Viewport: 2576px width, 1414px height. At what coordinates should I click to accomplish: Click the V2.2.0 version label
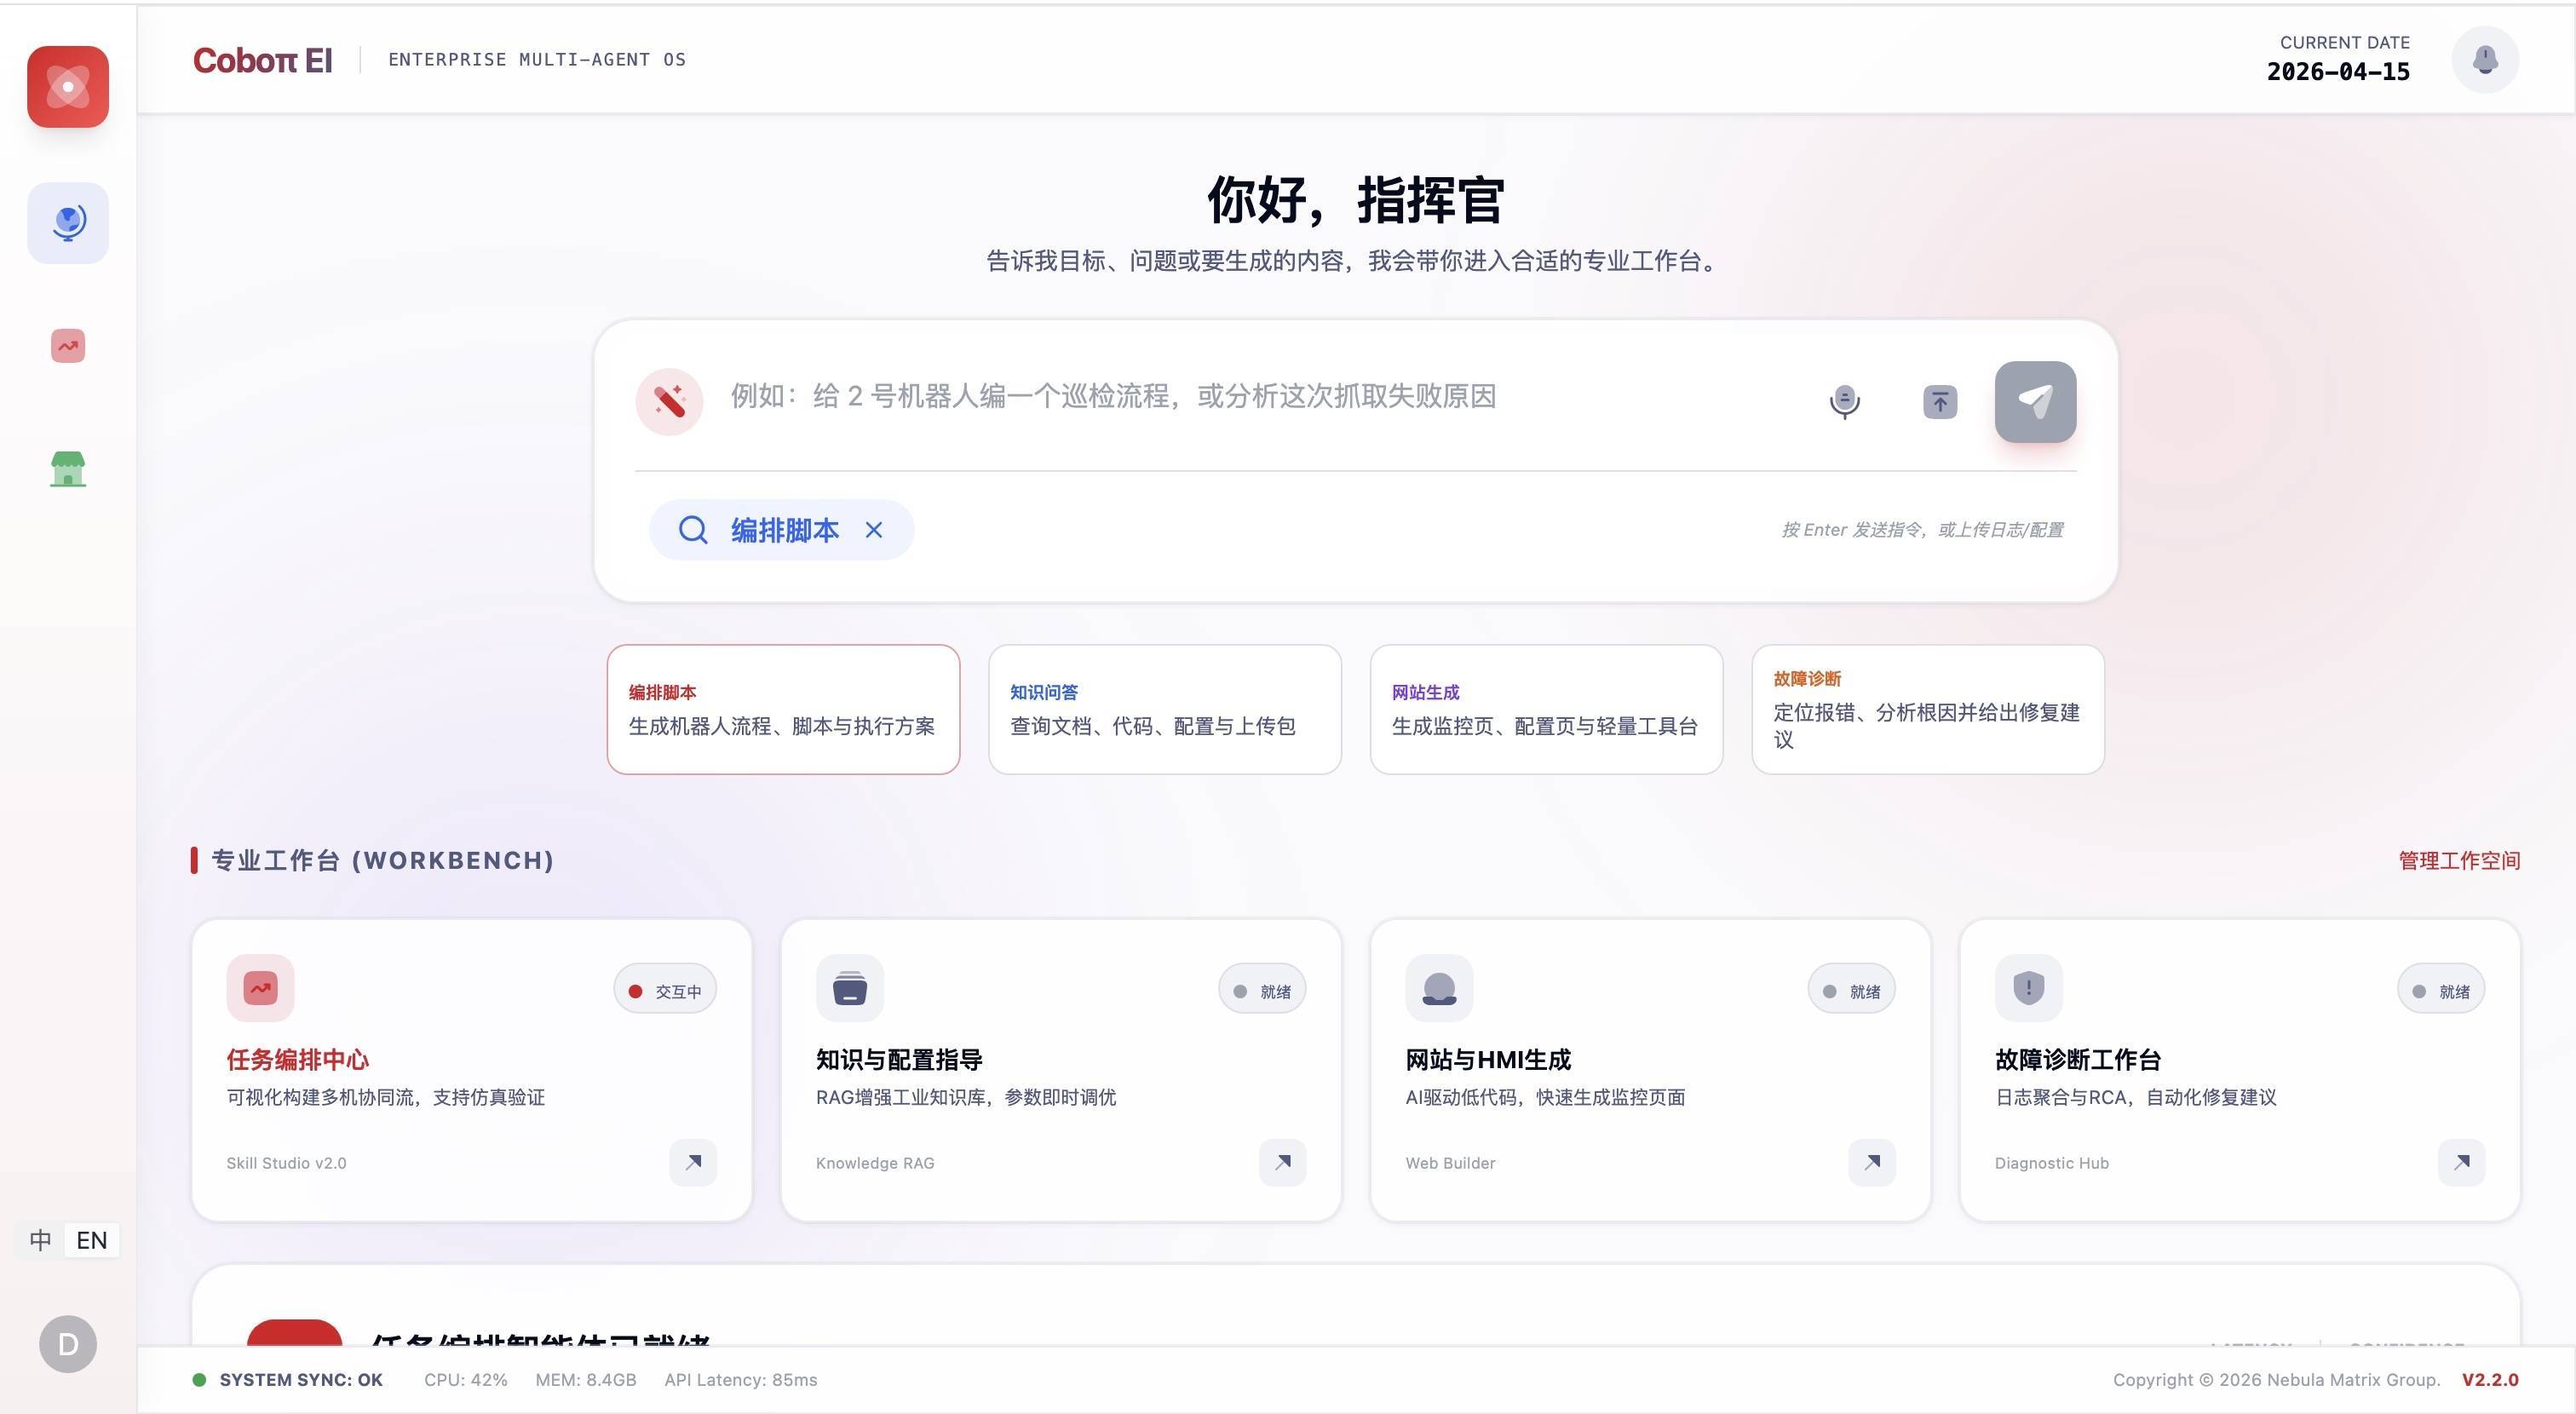point(2490,1380)
